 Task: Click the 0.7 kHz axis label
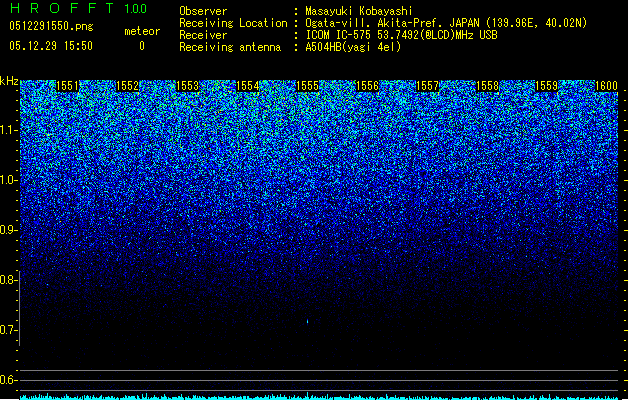pos(9,330)
